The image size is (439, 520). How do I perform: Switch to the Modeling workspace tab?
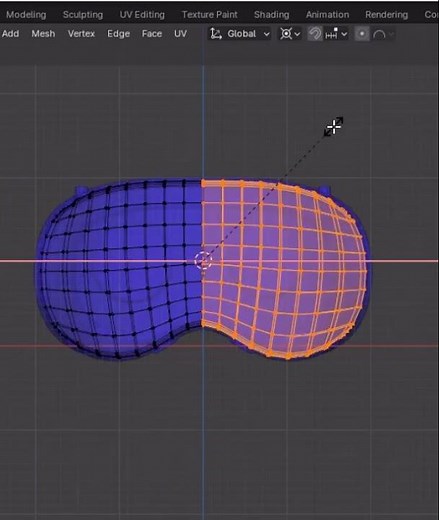click(x=26, y=15)
